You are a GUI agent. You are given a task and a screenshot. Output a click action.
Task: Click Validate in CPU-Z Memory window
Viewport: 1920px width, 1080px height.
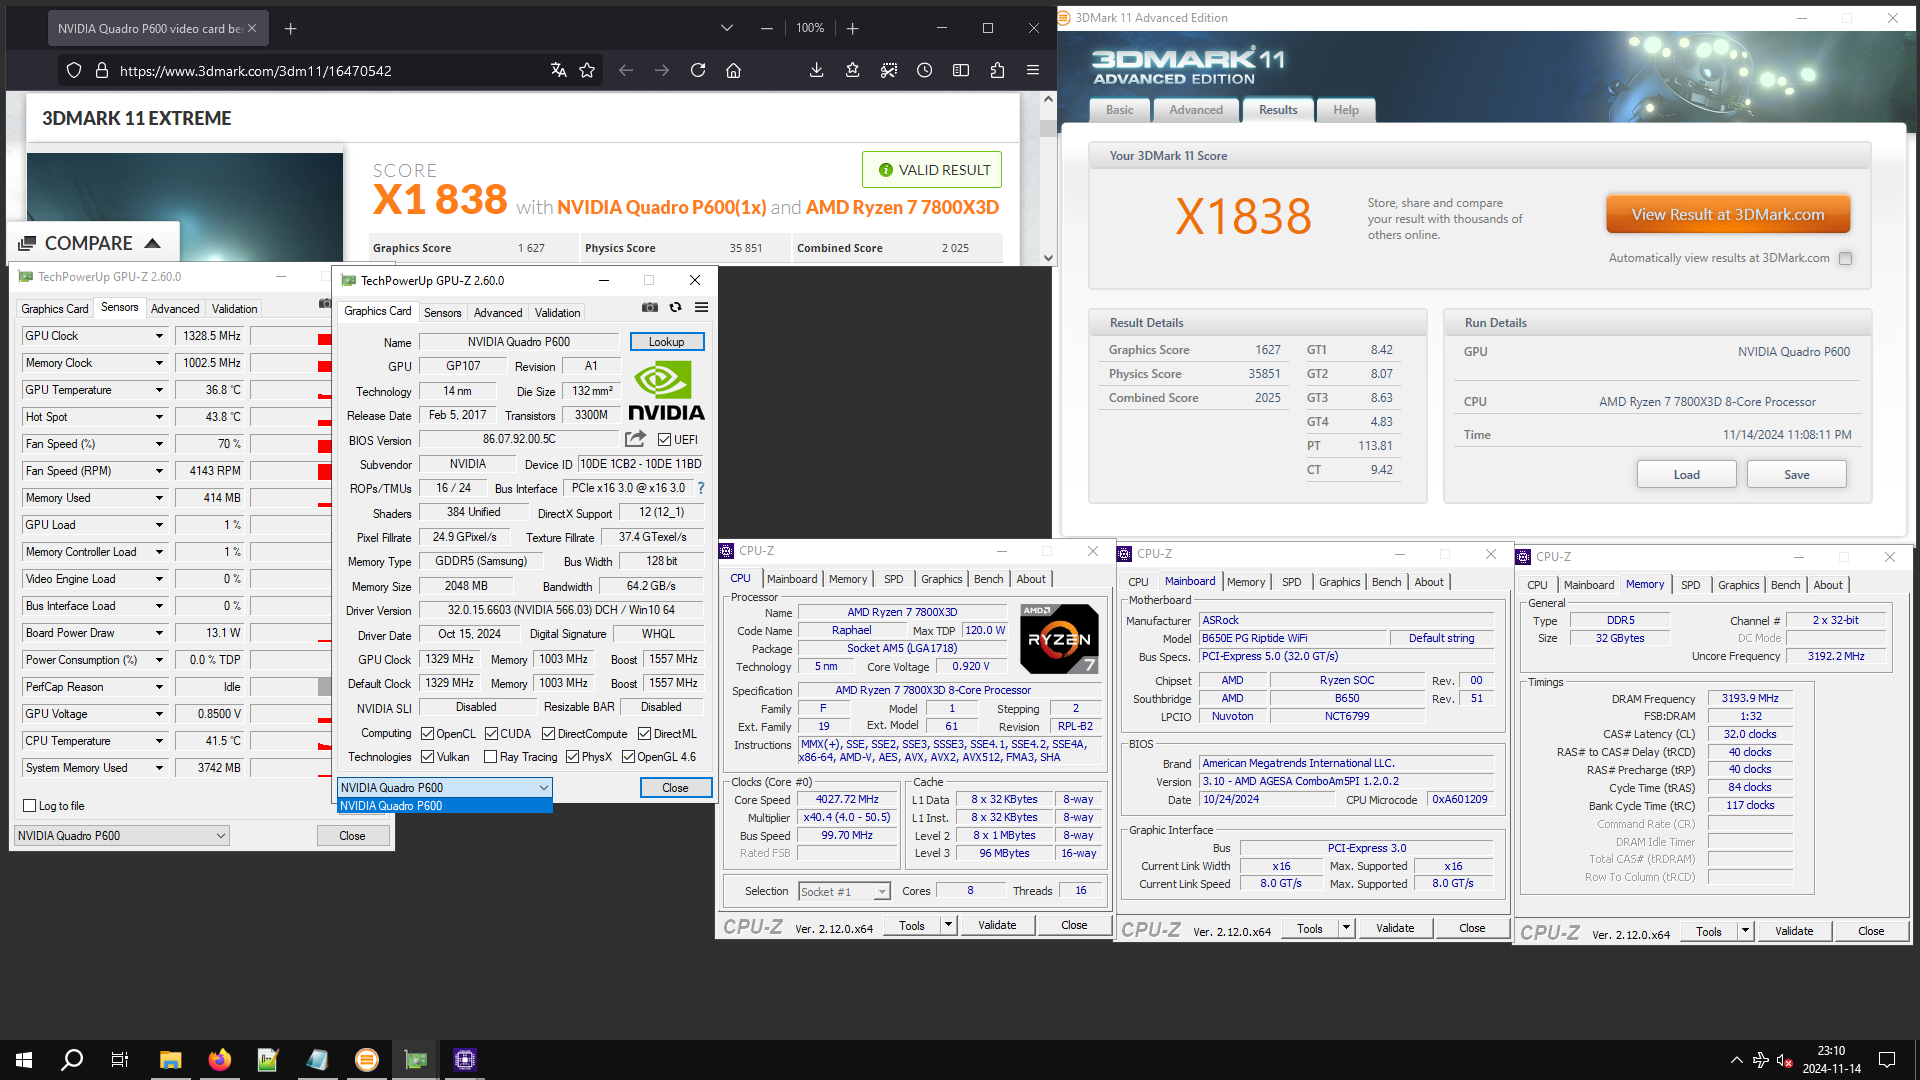(x=1794, y=931)
